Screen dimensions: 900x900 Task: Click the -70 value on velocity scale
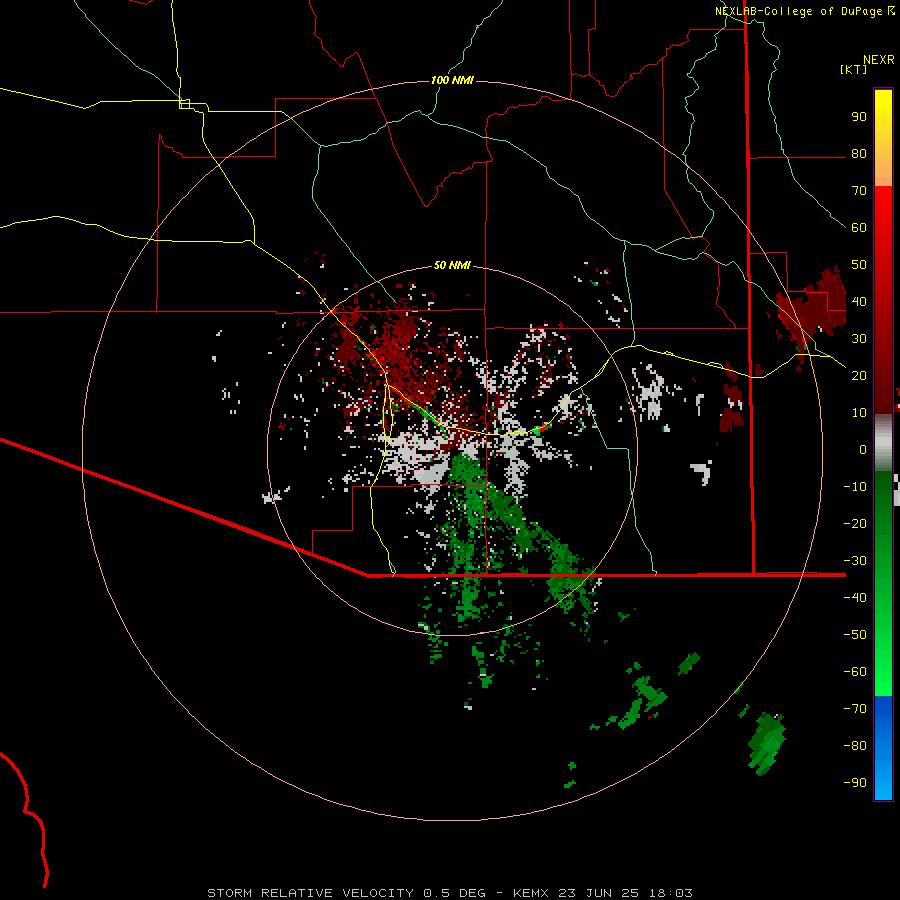[x=855, y=709]
